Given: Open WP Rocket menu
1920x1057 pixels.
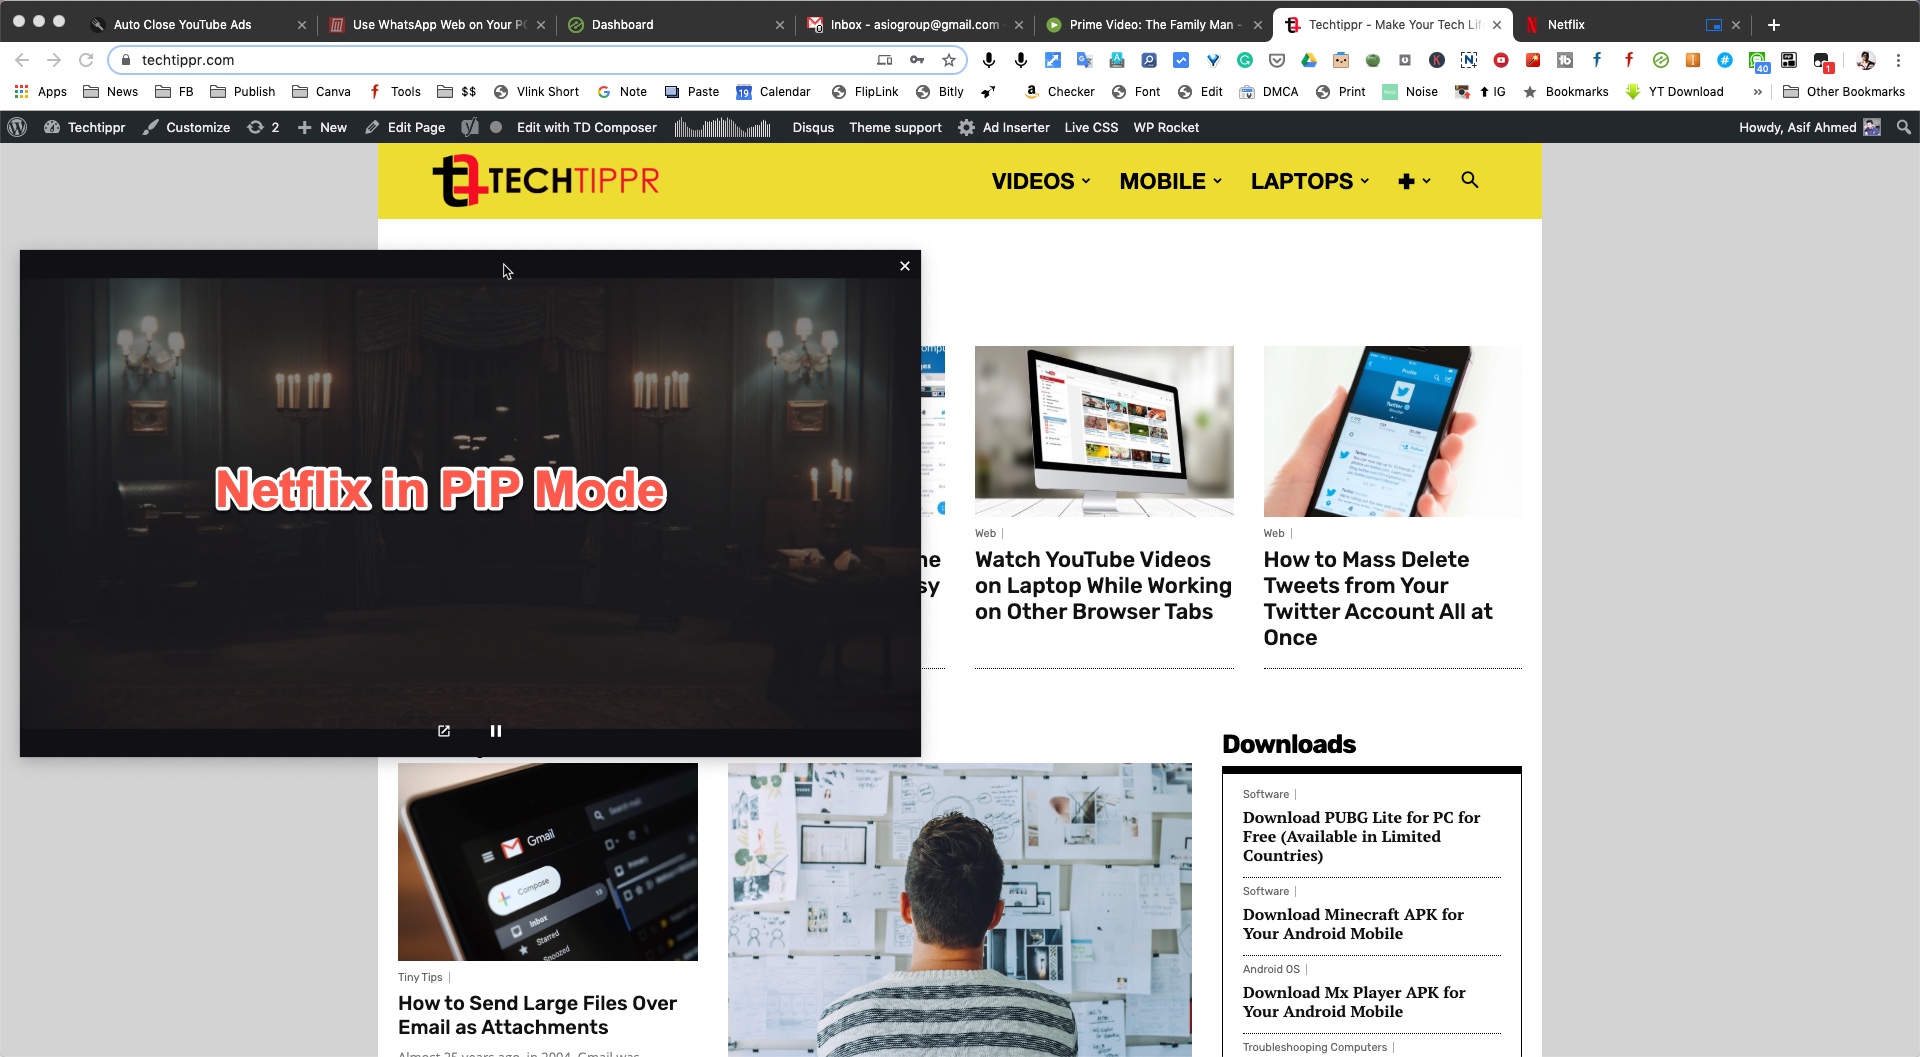Looking at the screenshot, I should pyautogui.click(x=1166, y=127).
